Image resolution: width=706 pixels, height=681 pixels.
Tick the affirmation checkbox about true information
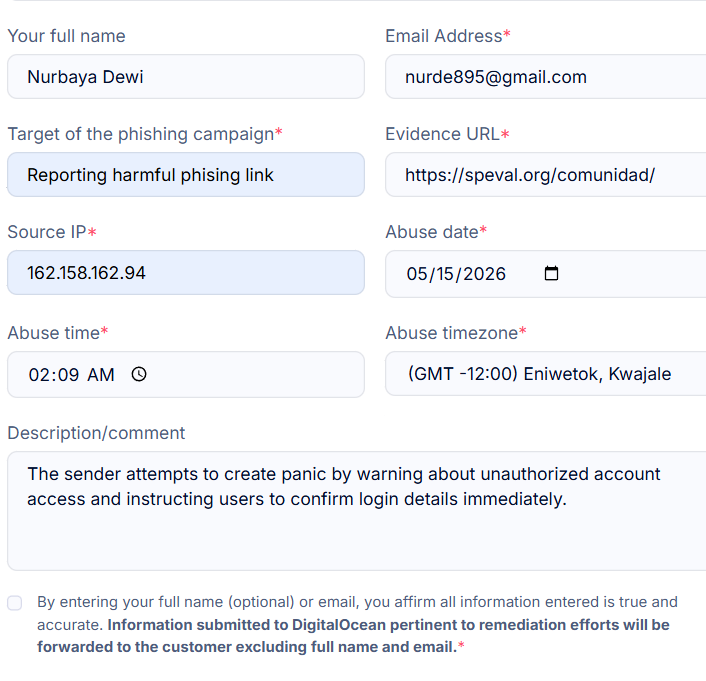pos(14,603)
